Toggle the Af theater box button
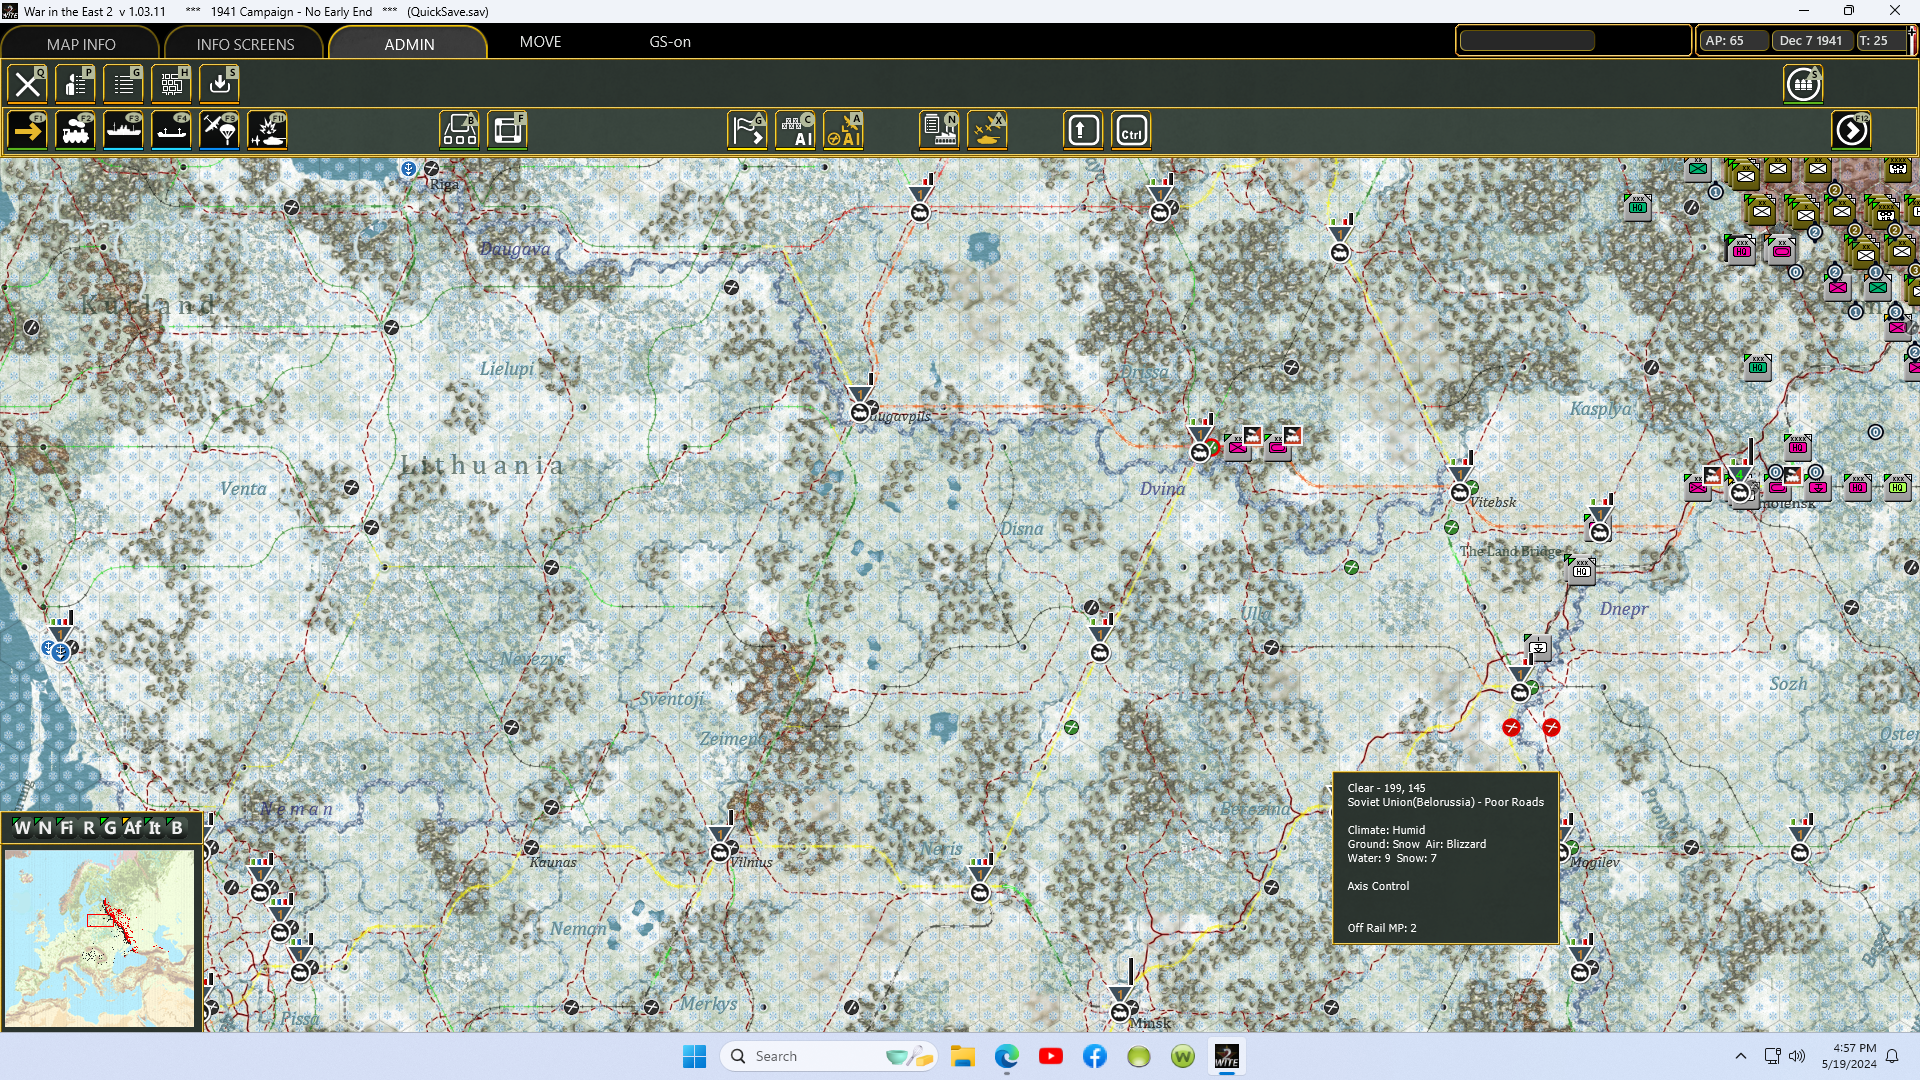 (x=132, y=828)
